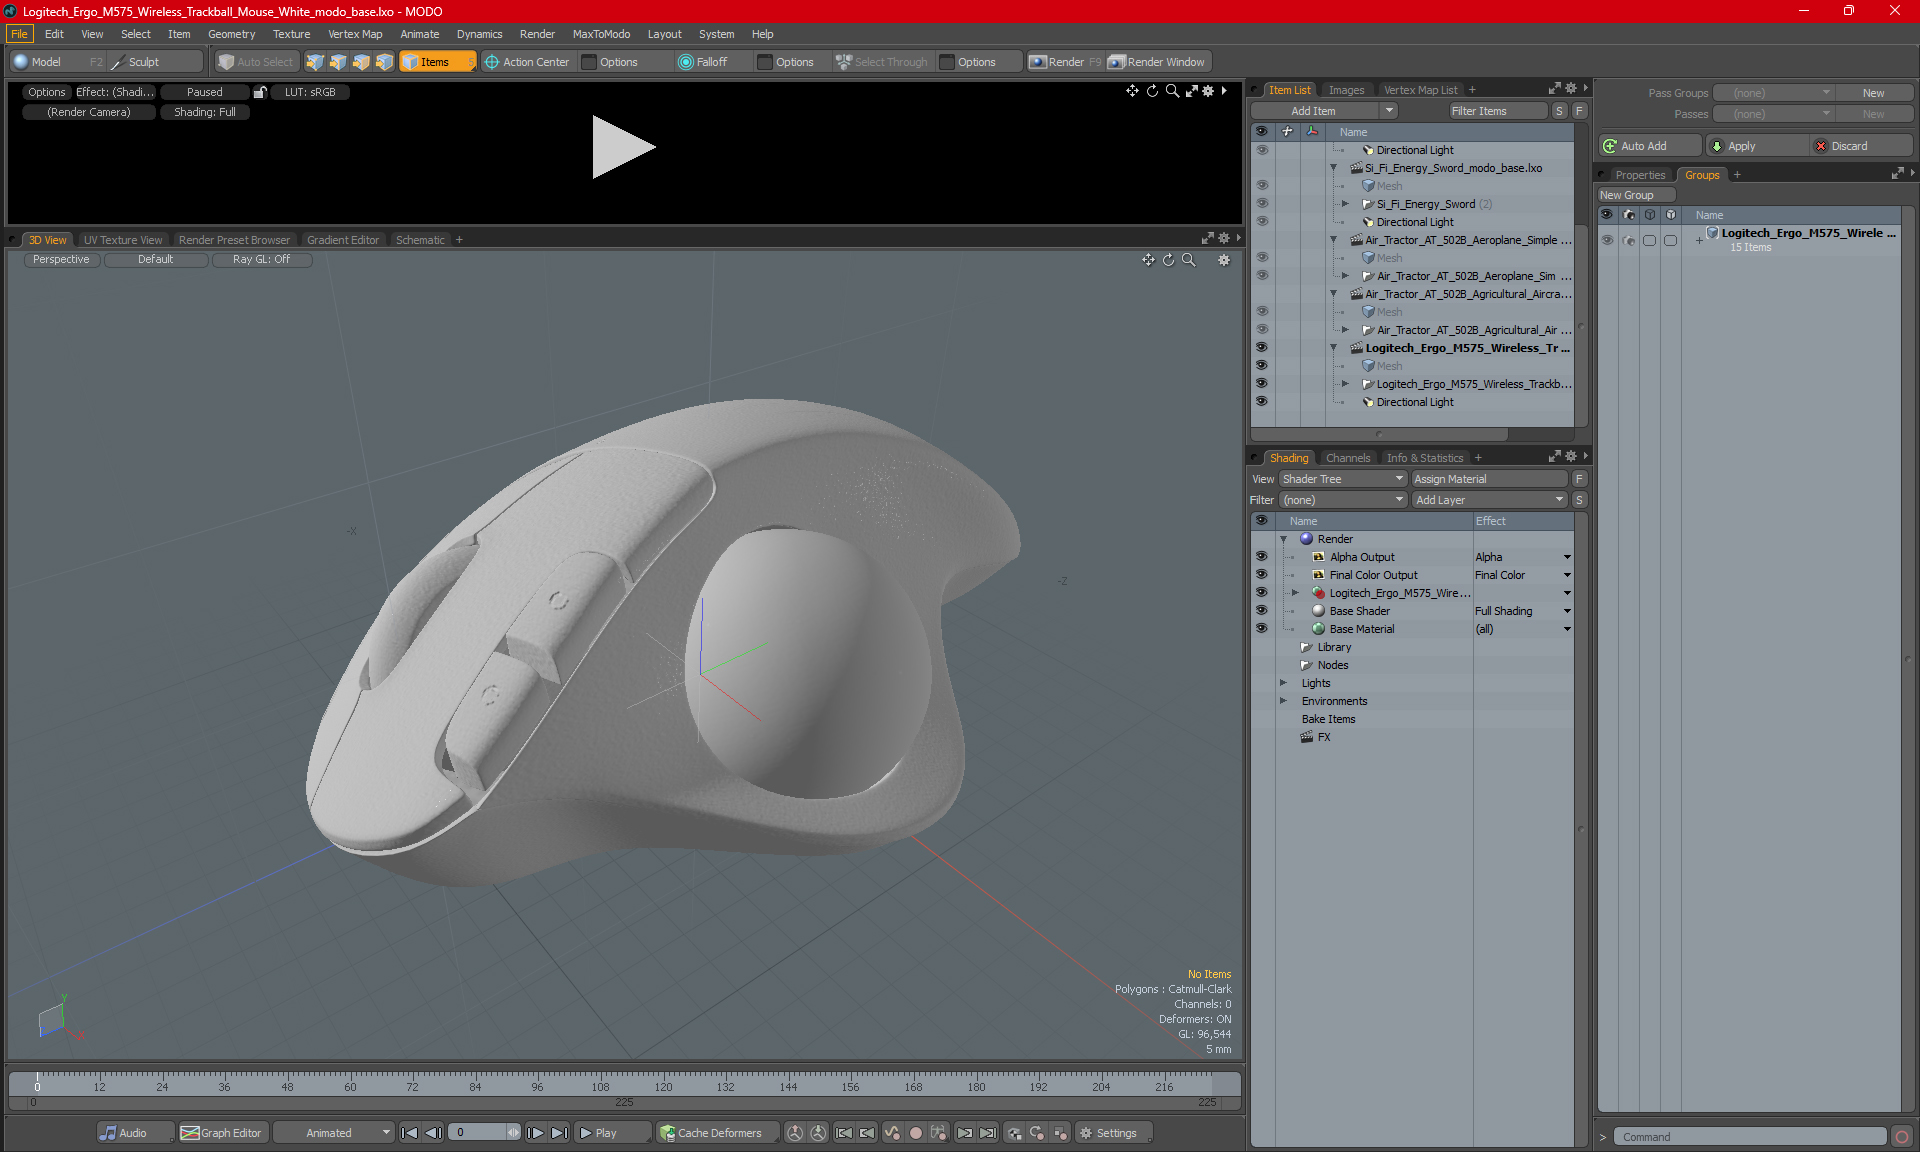Open the Add Layer dropdown

pyautogui.click(x=1489, y=500)
